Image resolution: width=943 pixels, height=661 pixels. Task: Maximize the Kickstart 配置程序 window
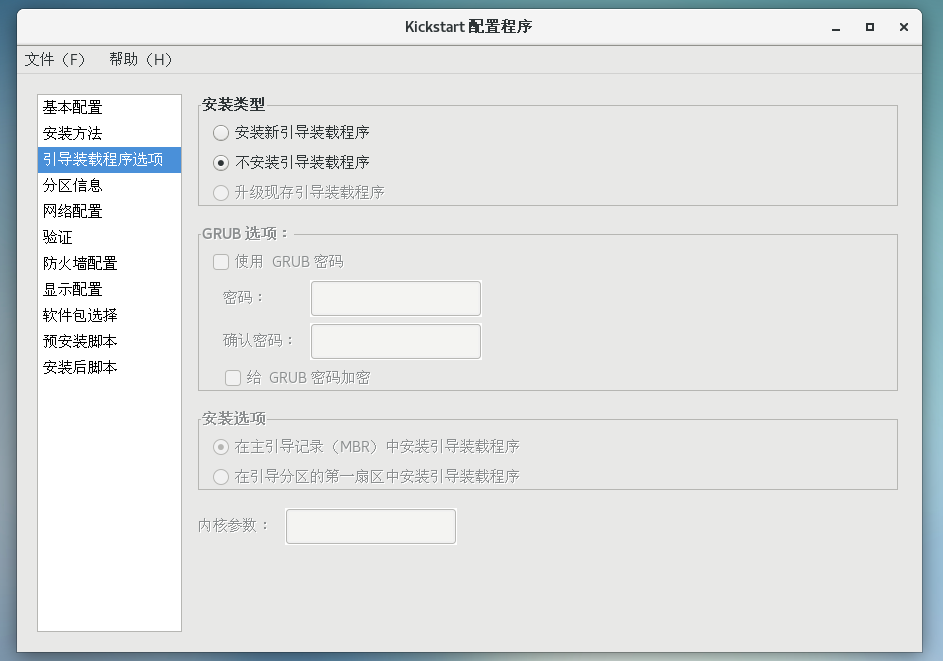pyautogui.click(x=870, y=27)
